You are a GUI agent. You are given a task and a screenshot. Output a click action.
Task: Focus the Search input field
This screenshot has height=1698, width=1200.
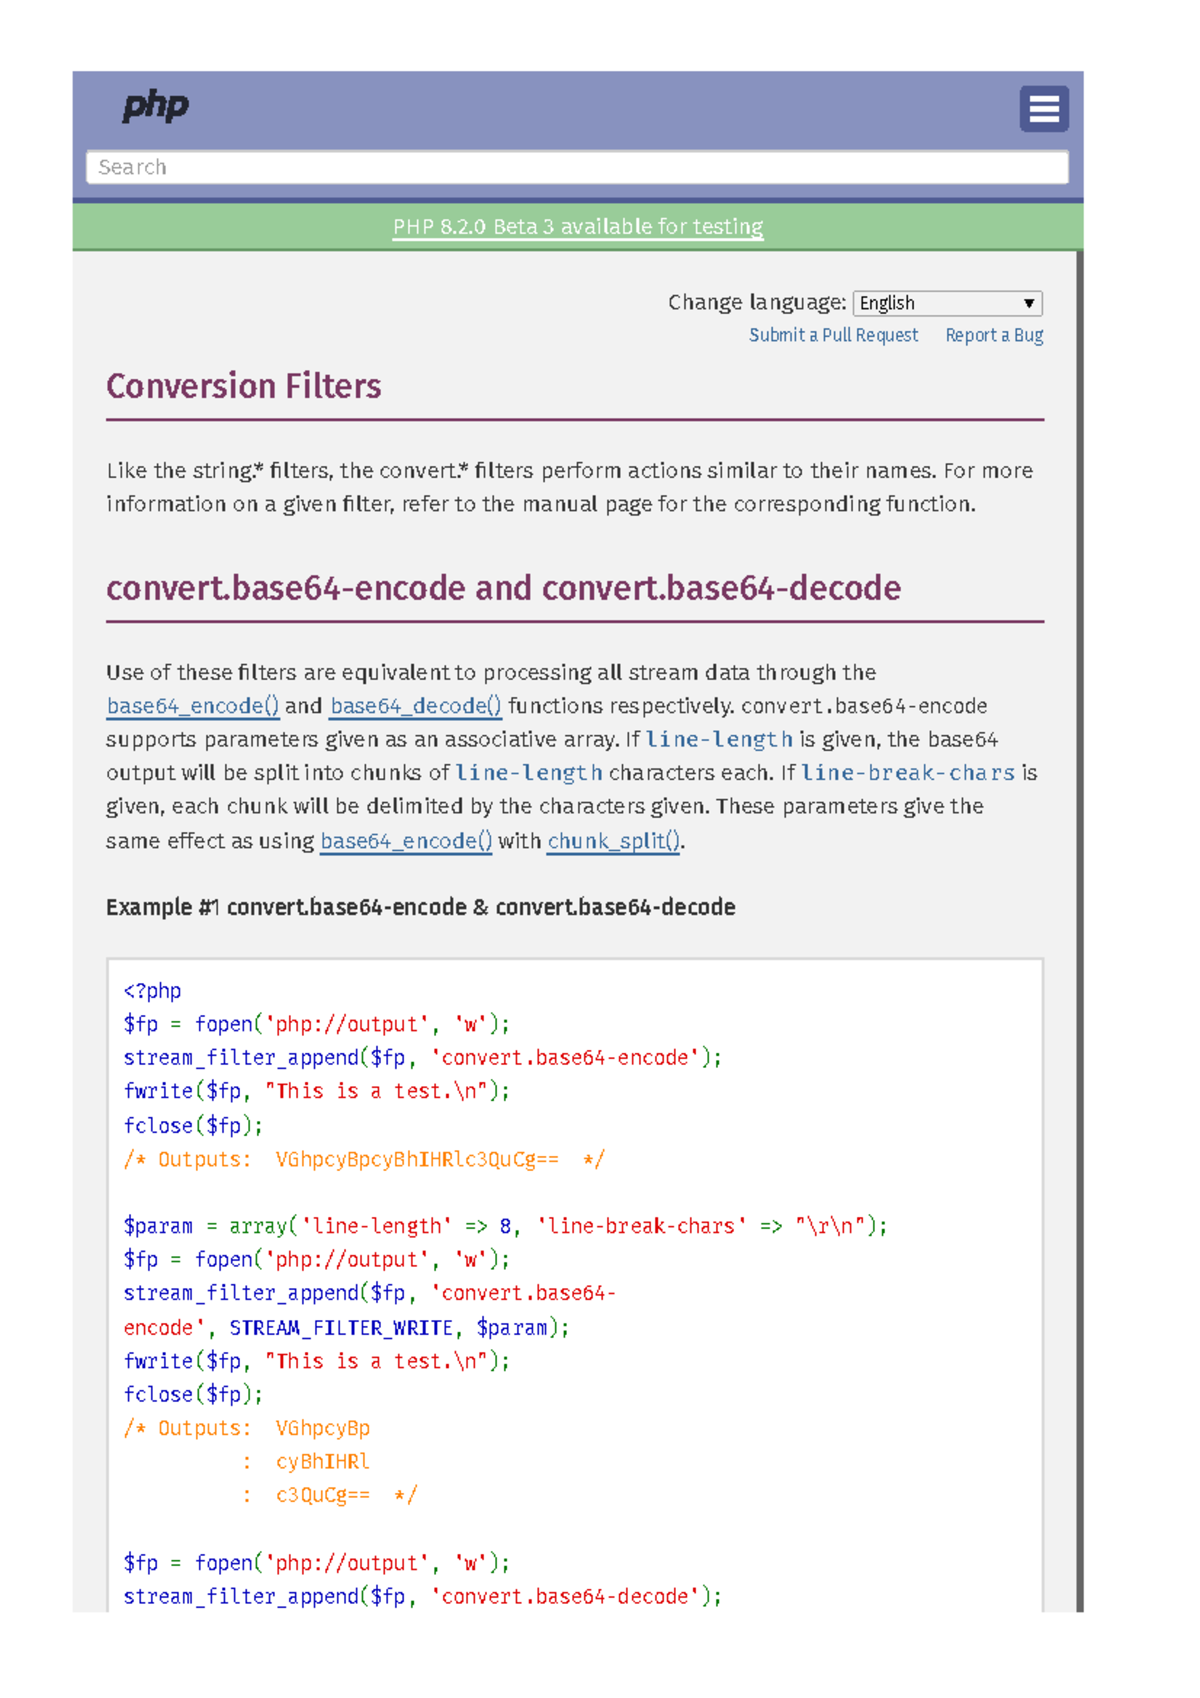(x=577, y=167)
